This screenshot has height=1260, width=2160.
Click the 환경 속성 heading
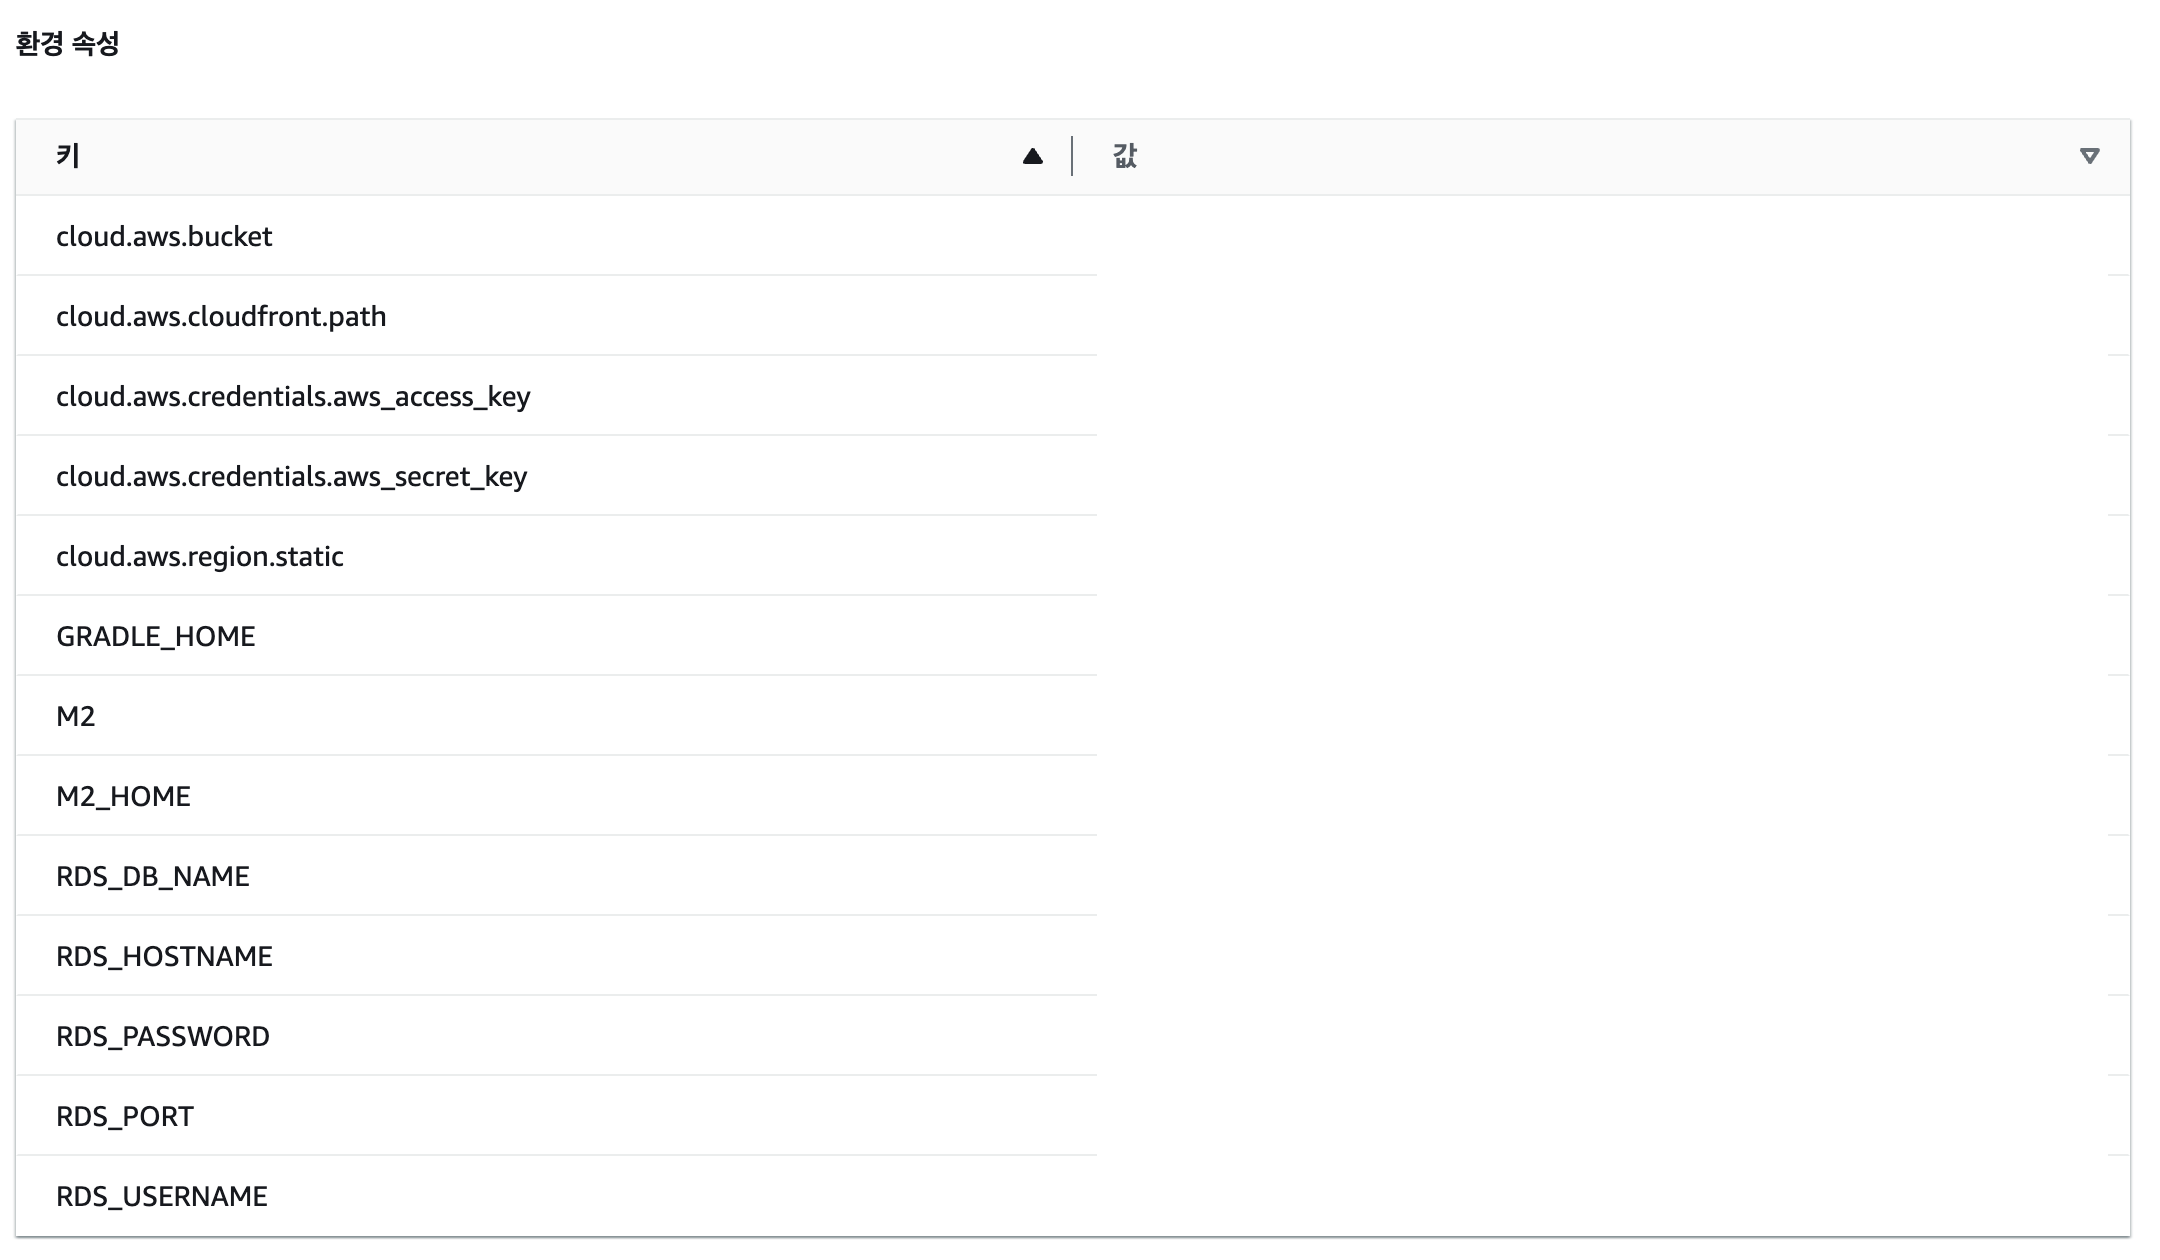pos(68,44)
